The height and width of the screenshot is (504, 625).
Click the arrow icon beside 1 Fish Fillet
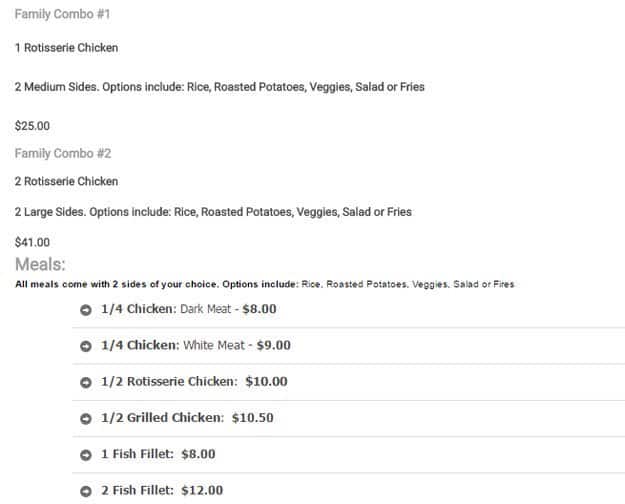click(x=86, y=455)
